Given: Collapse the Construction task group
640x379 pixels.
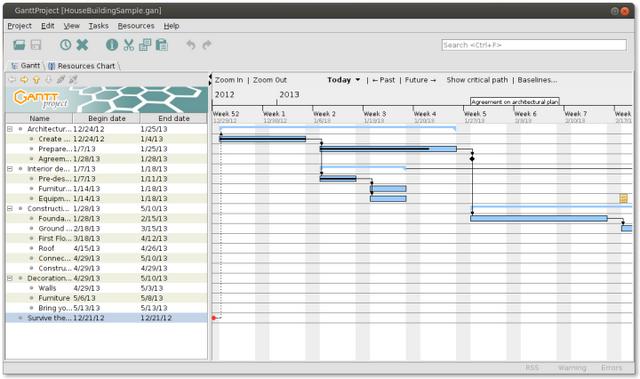Looking at the screenshot, I should pyautogui.click(x=10, y=208).
